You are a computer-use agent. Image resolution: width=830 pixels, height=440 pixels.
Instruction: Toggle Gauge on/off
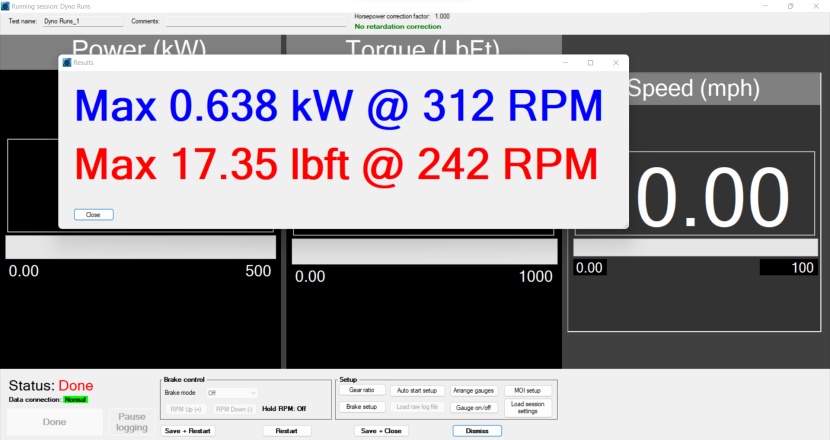click(x=473, y=408)
